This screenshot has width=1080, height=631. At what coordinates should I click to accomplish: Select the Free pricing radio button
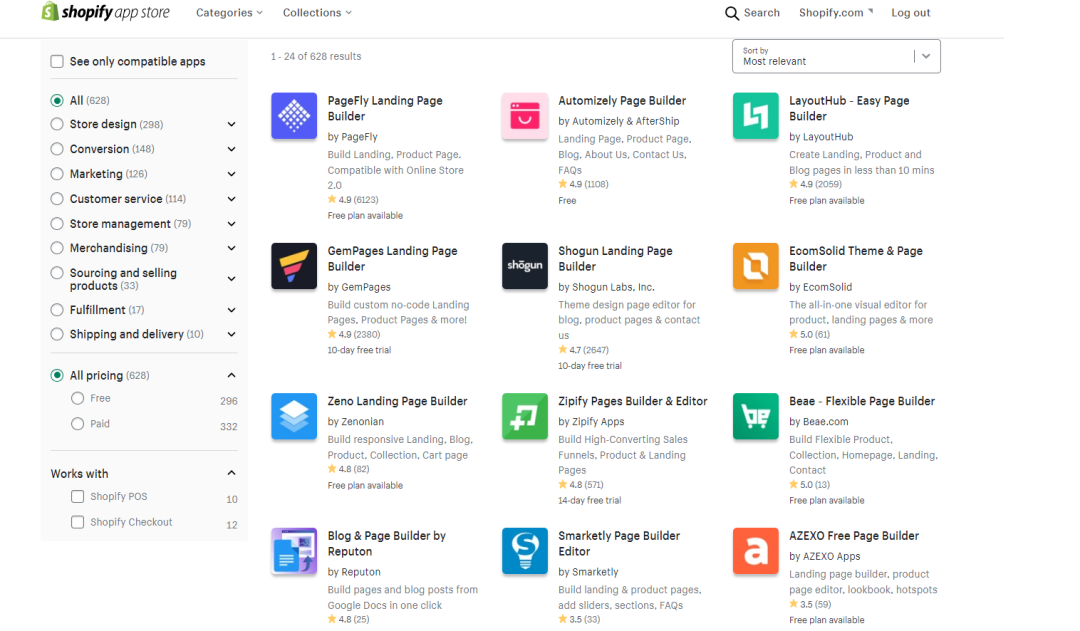(77, 398)
